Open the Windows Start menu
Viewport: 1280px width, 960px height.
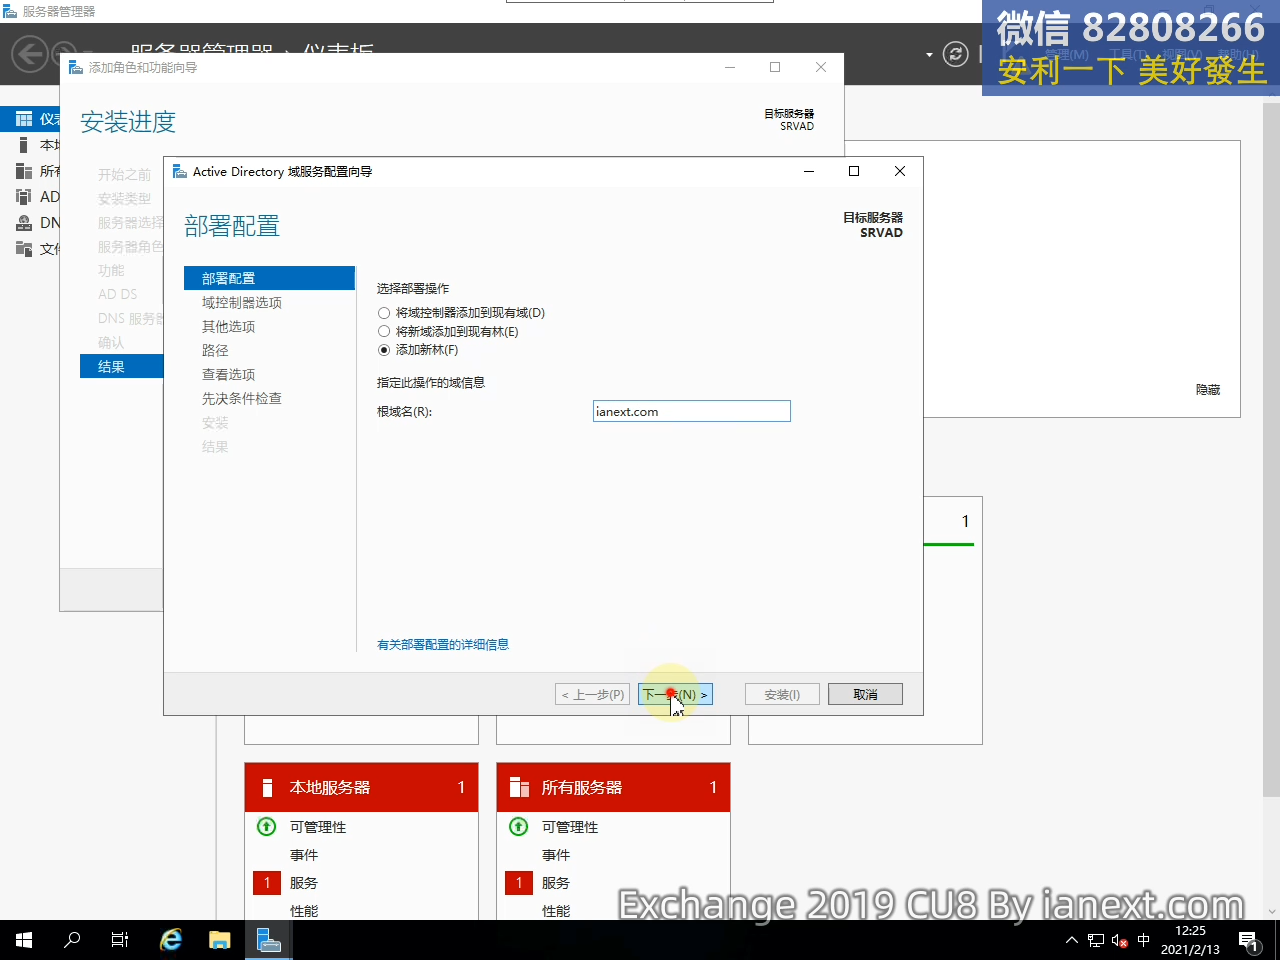point(24,940)
